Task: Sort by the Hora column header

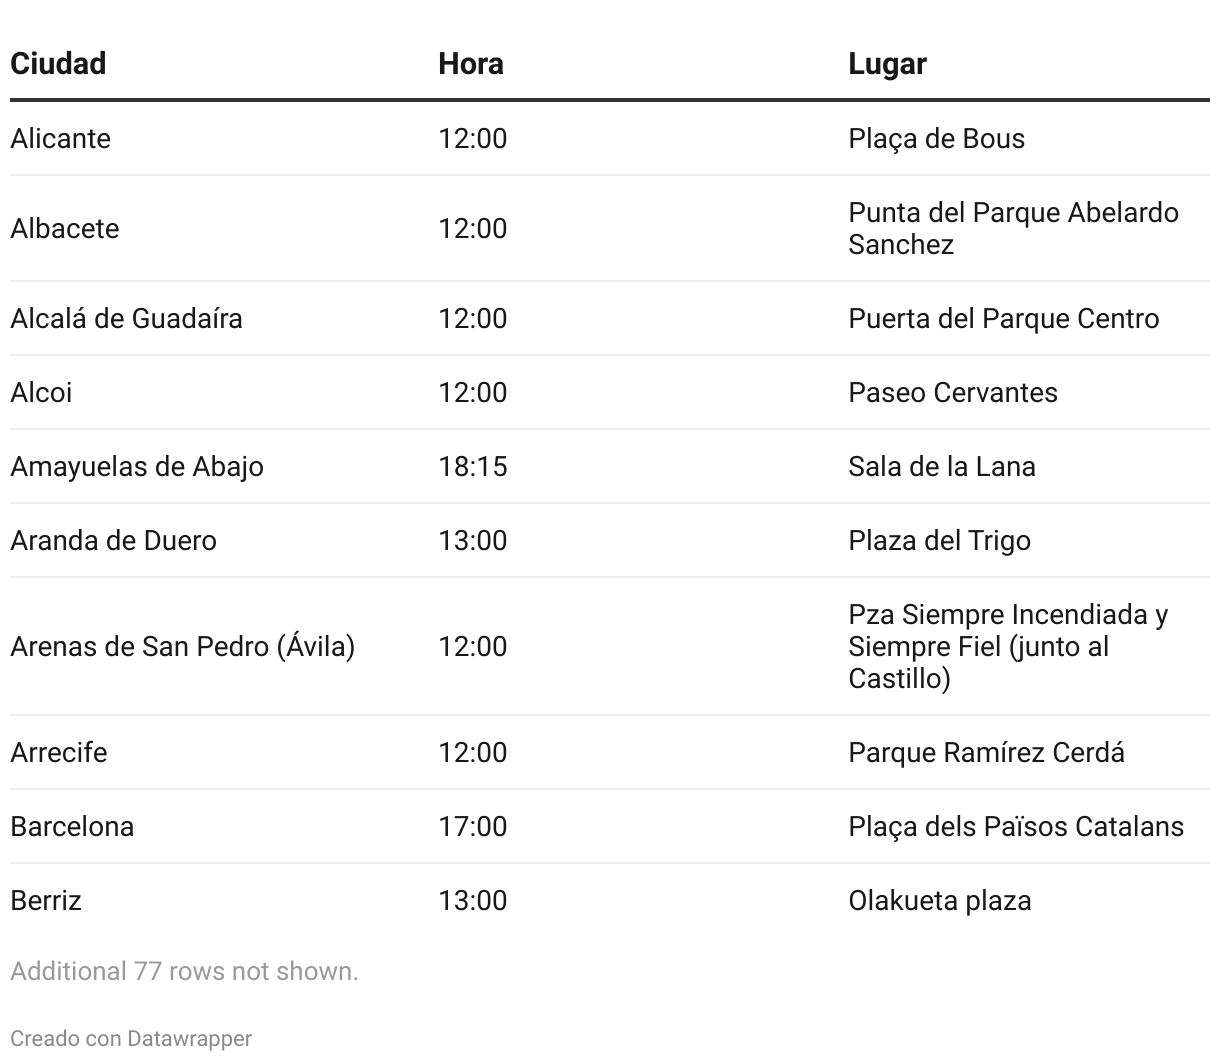Action: (470, 64)
